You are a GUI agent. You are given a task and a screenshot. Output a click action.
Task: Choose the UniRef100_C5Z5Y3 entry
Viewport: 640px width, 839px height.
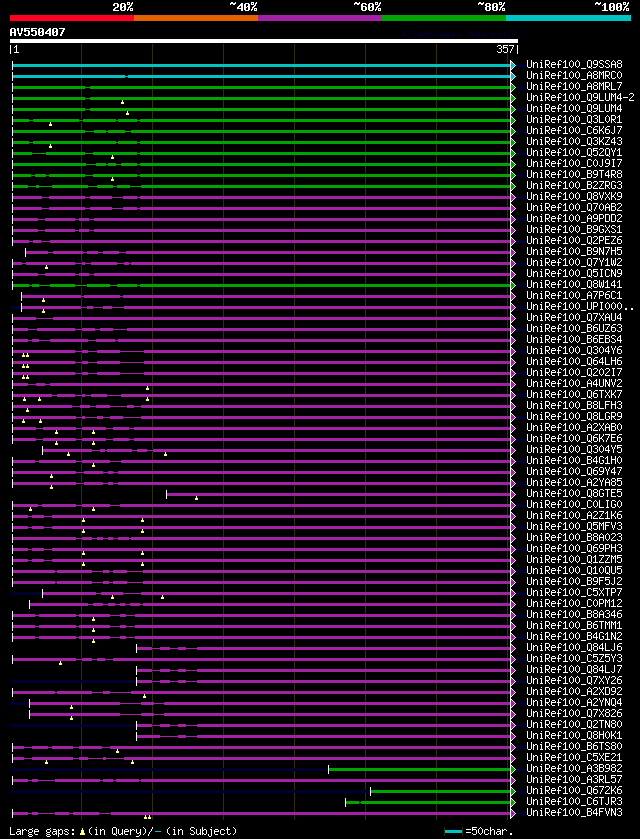point(574,659)
